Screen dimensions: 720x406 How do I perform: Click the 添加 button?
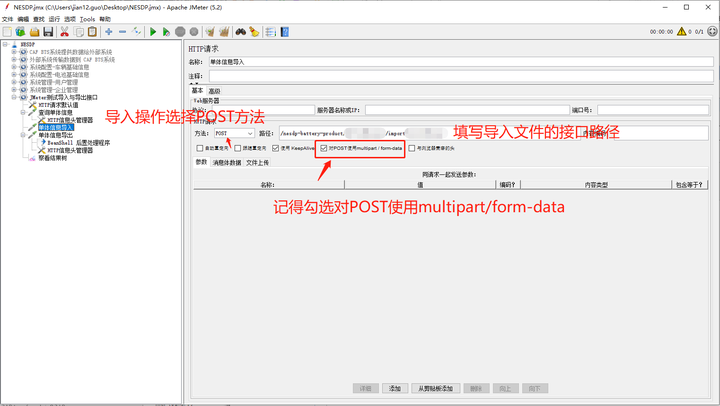pos(395,389)
